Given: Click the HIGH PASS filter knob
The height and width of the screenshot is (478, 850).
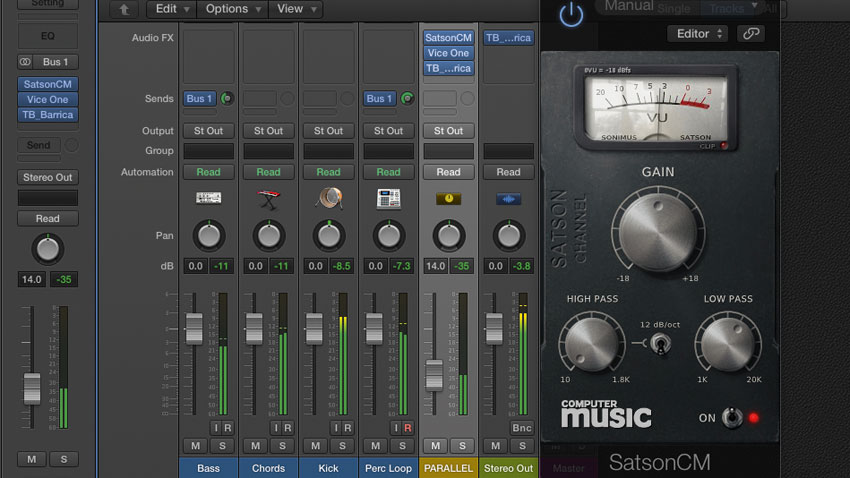Looking at the screenshot, I should [592, 344].
